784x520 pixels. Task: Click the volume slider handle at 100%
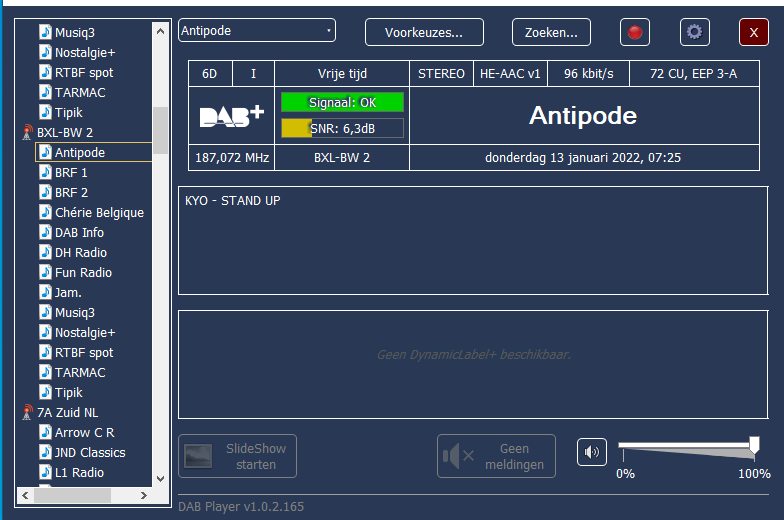click(x=754, y=445)
